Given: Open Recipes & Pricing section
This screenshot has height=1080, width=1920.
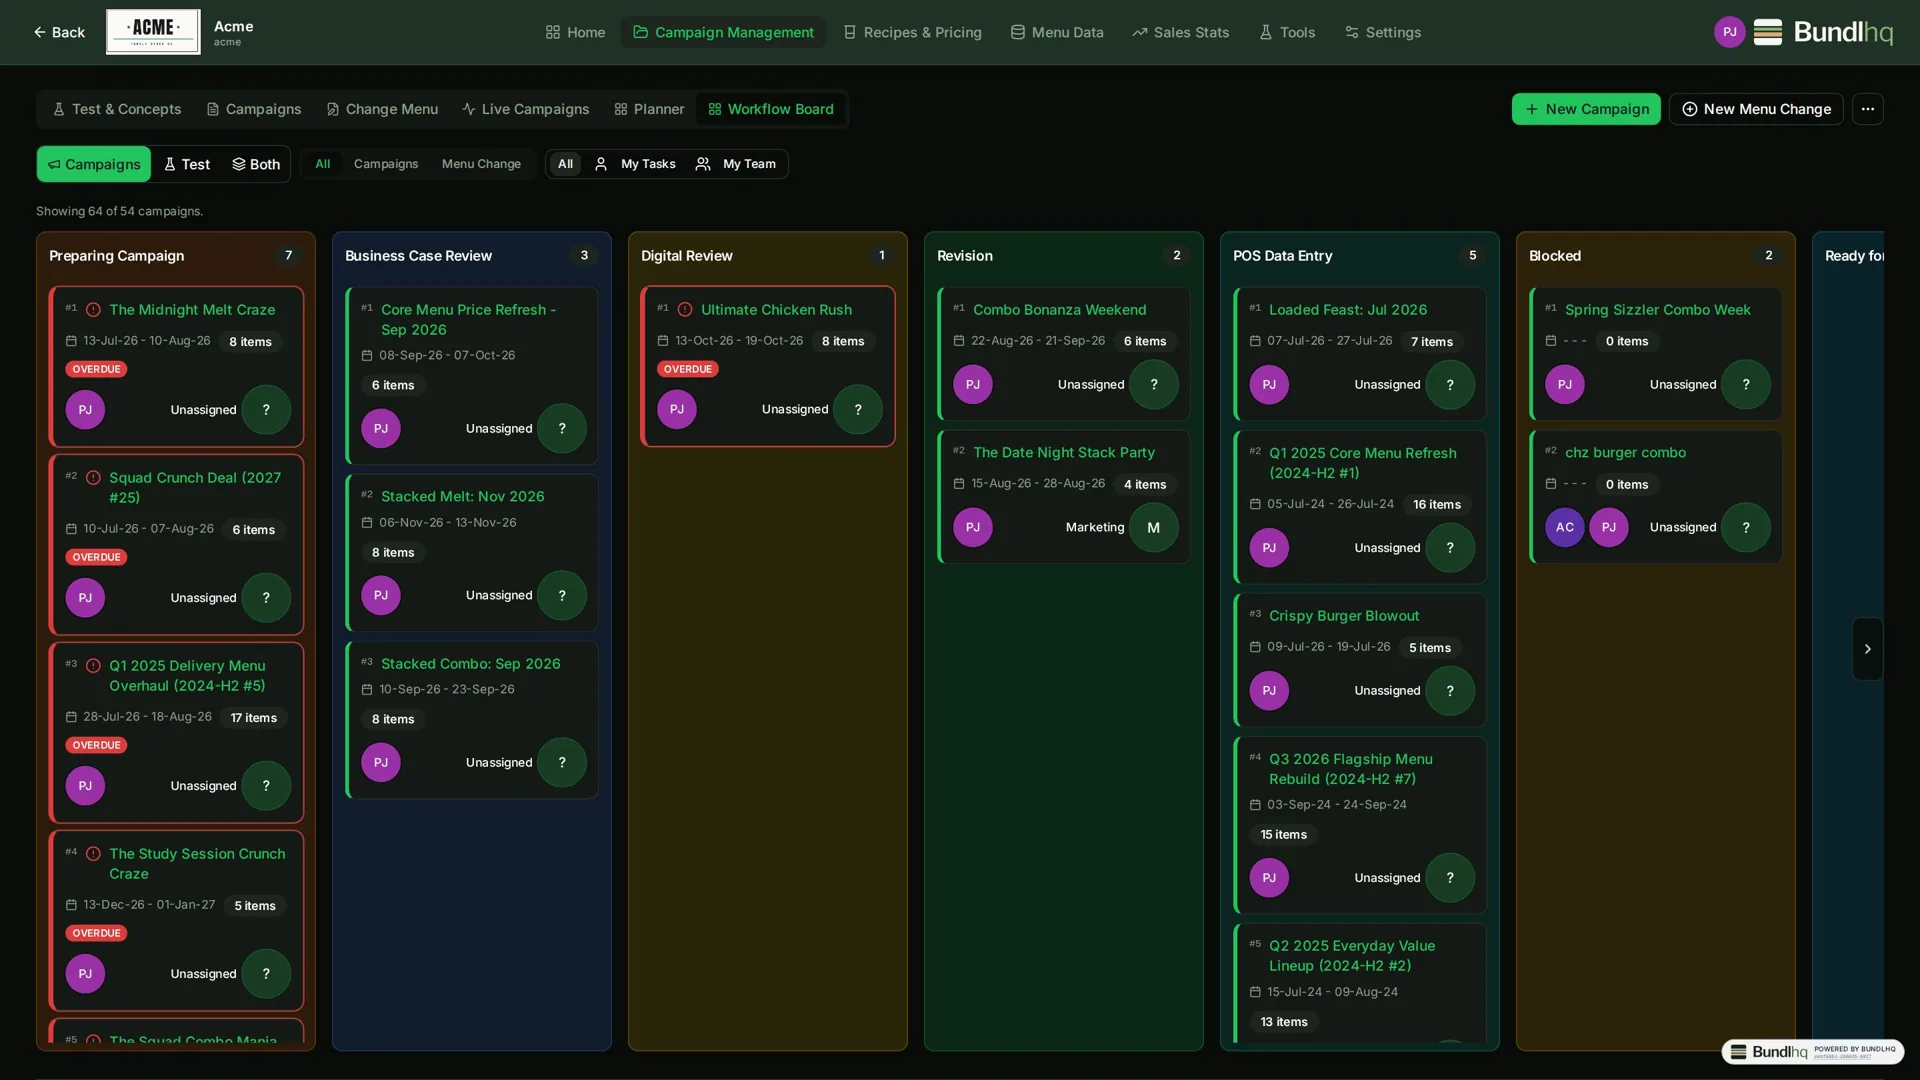Looking at the screenshot, I should [913, 32].
